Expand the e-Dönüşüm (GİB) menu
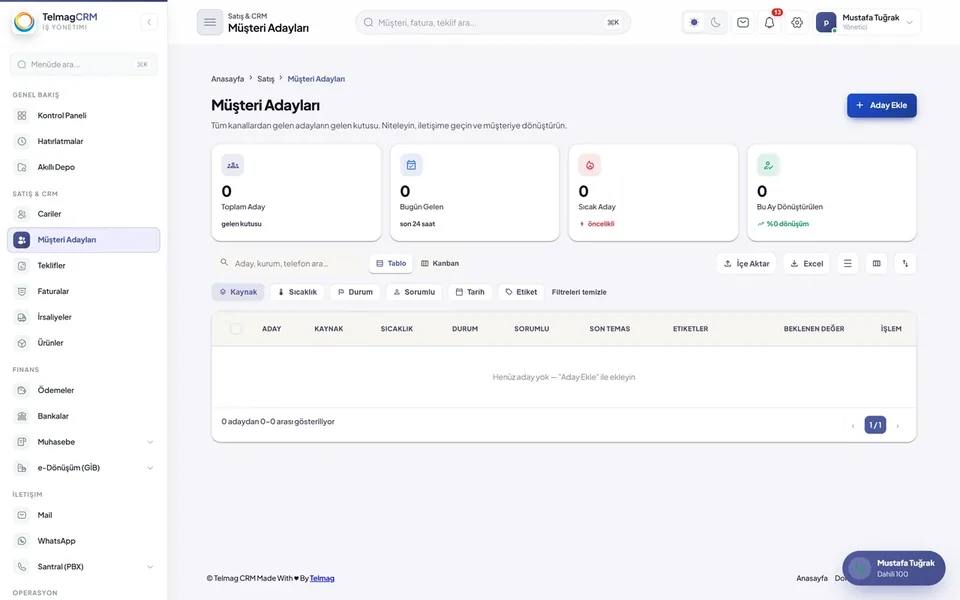This screenshot has width=960, height=600. 83,468
